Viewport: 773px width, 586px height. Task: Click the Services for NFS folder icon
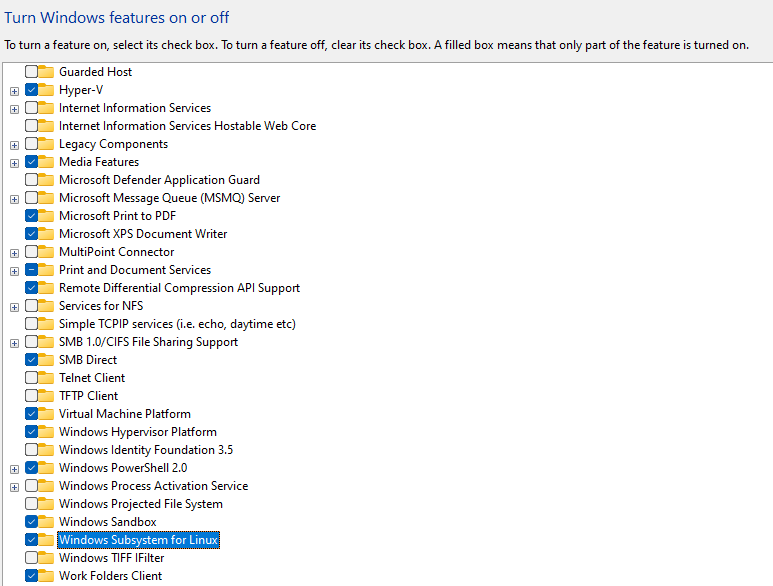tap(46, 306)
